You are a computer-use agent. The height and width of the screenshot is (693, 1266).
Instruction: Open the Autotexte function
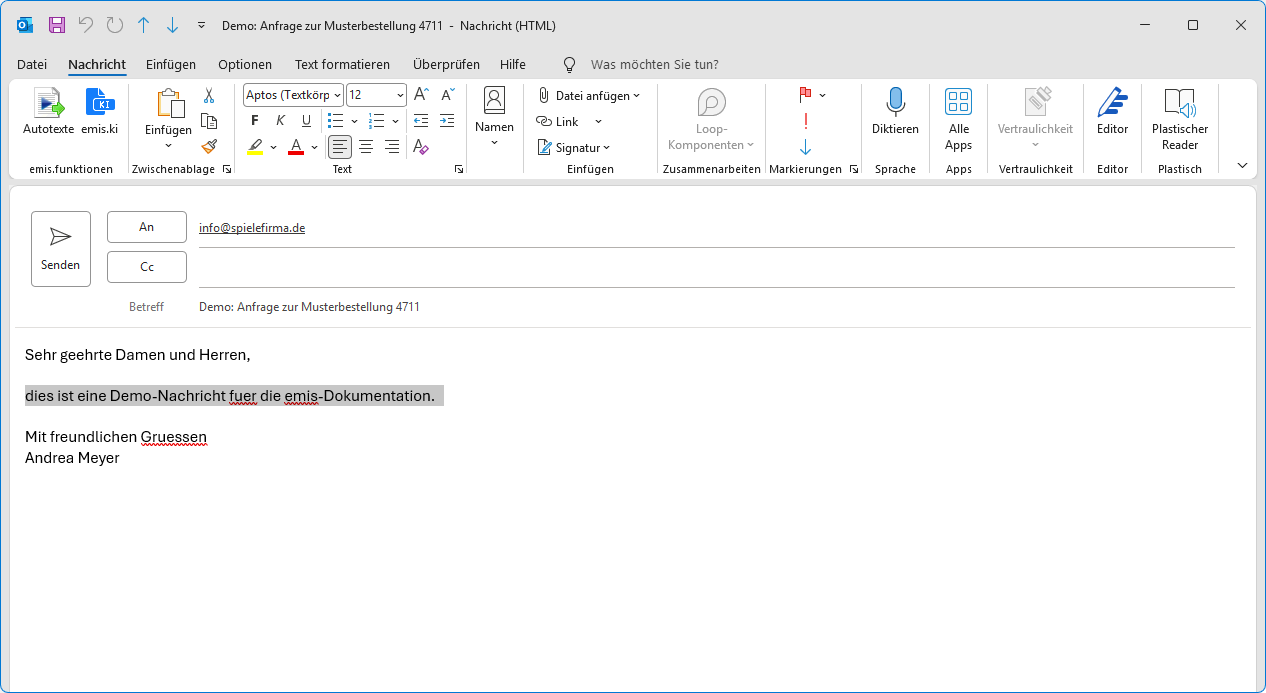click(x=48, y=111)
